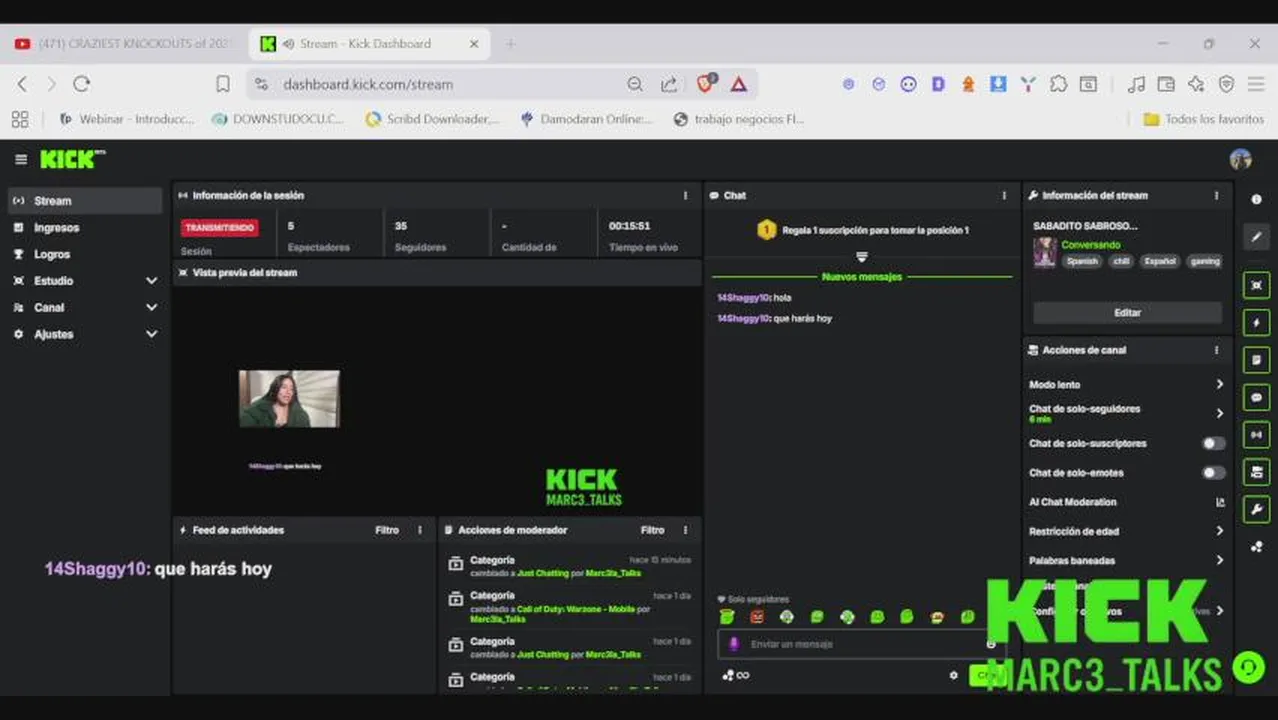Select the red angry emote in the emote row
Image resolution: width=1278 pixels, height=720 pixels.
tap(757, 617)
